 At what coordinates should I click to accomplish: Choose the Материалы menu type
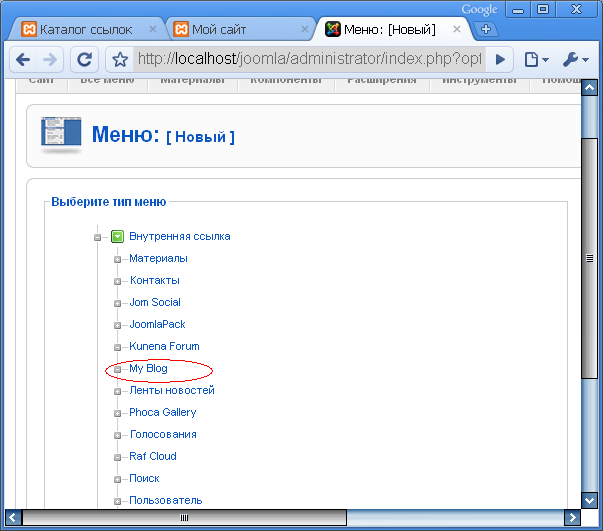(x=158, y=258)
